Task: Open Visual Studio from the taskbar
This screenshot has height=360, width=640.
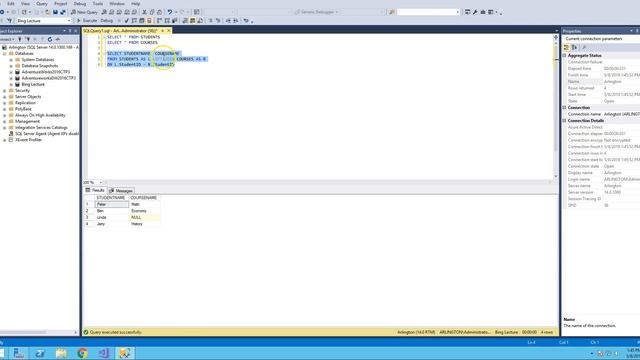Action: (x=104, y=353)
